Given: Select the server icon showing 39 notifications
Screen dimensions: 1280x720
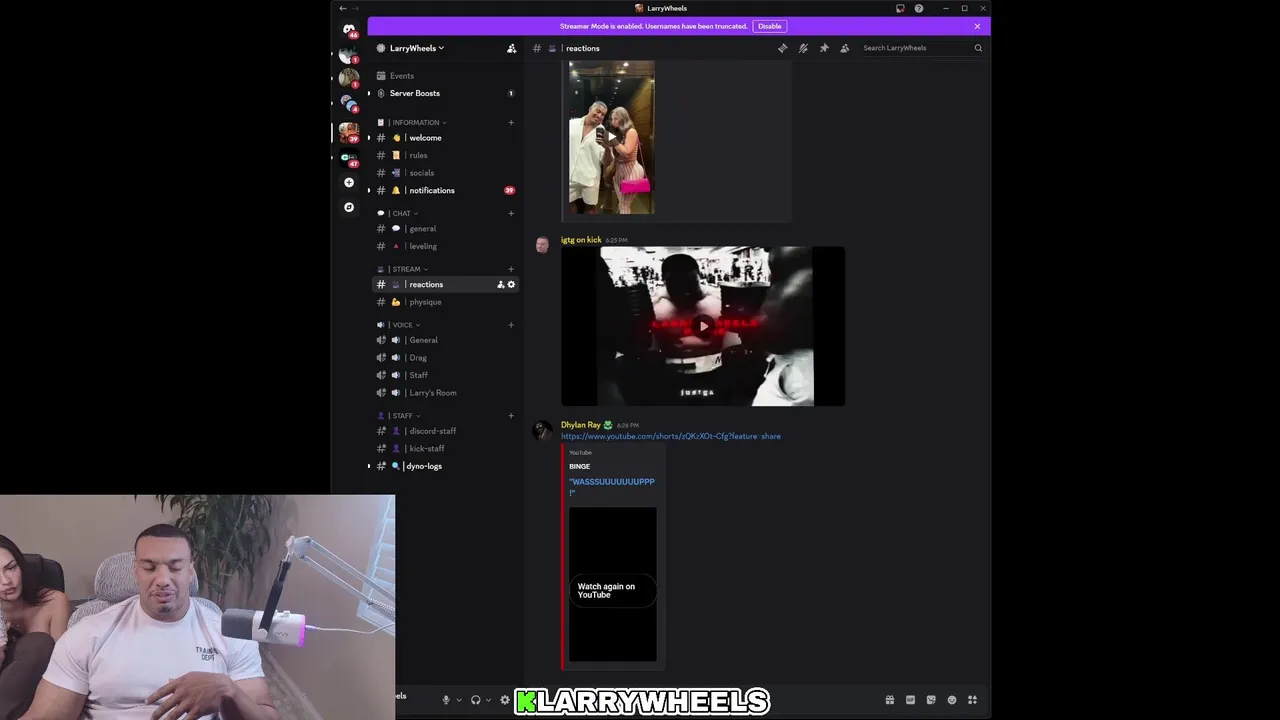Looking at the screenshot, I should tap(348, 132).
